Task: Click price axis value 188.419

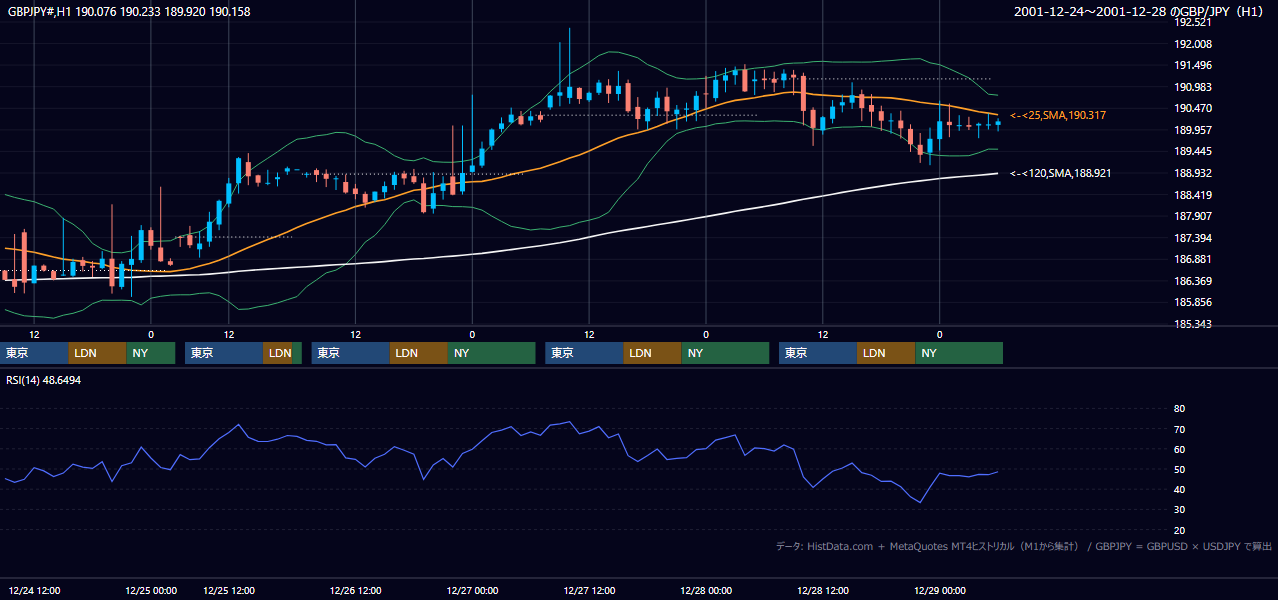Action: (x=1193, y=196)
